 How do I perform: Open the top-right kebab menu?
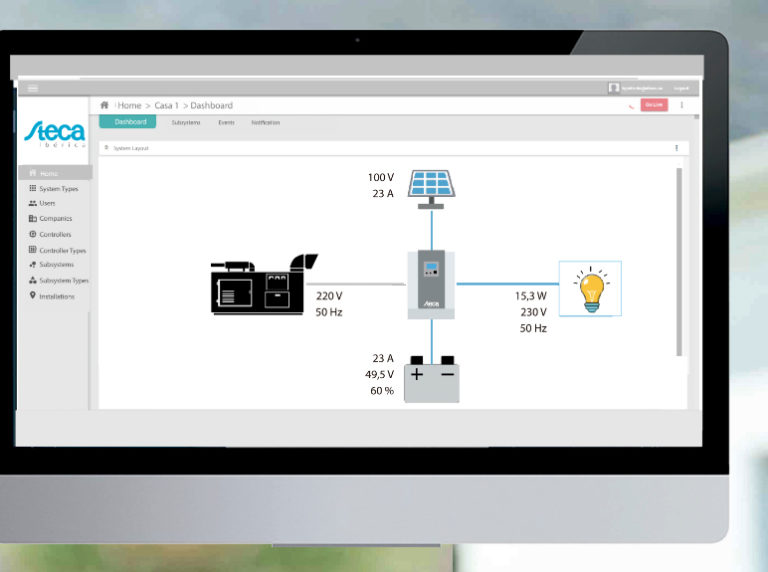click(682, 105)
